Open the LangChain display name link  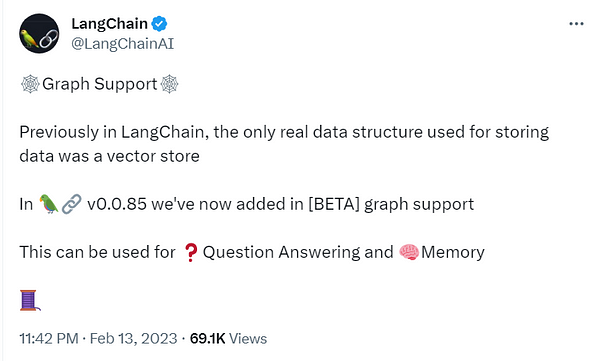click(x=109, y=24)
